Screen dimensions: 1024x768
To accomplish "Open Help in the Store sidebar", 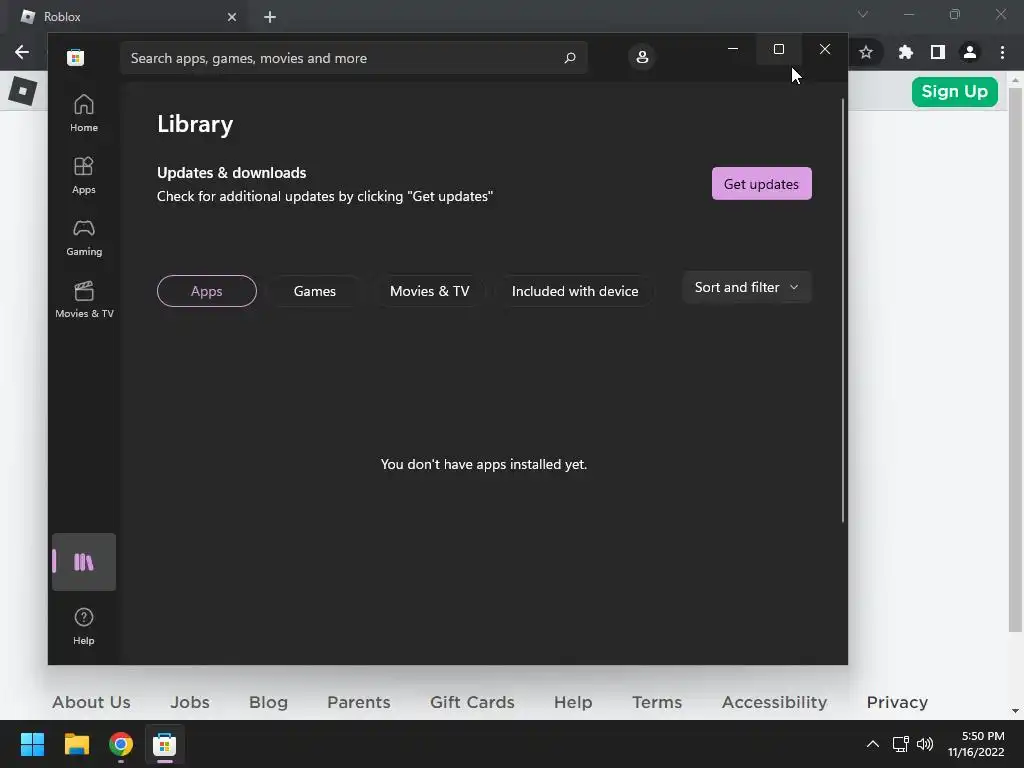I will 84,626.
